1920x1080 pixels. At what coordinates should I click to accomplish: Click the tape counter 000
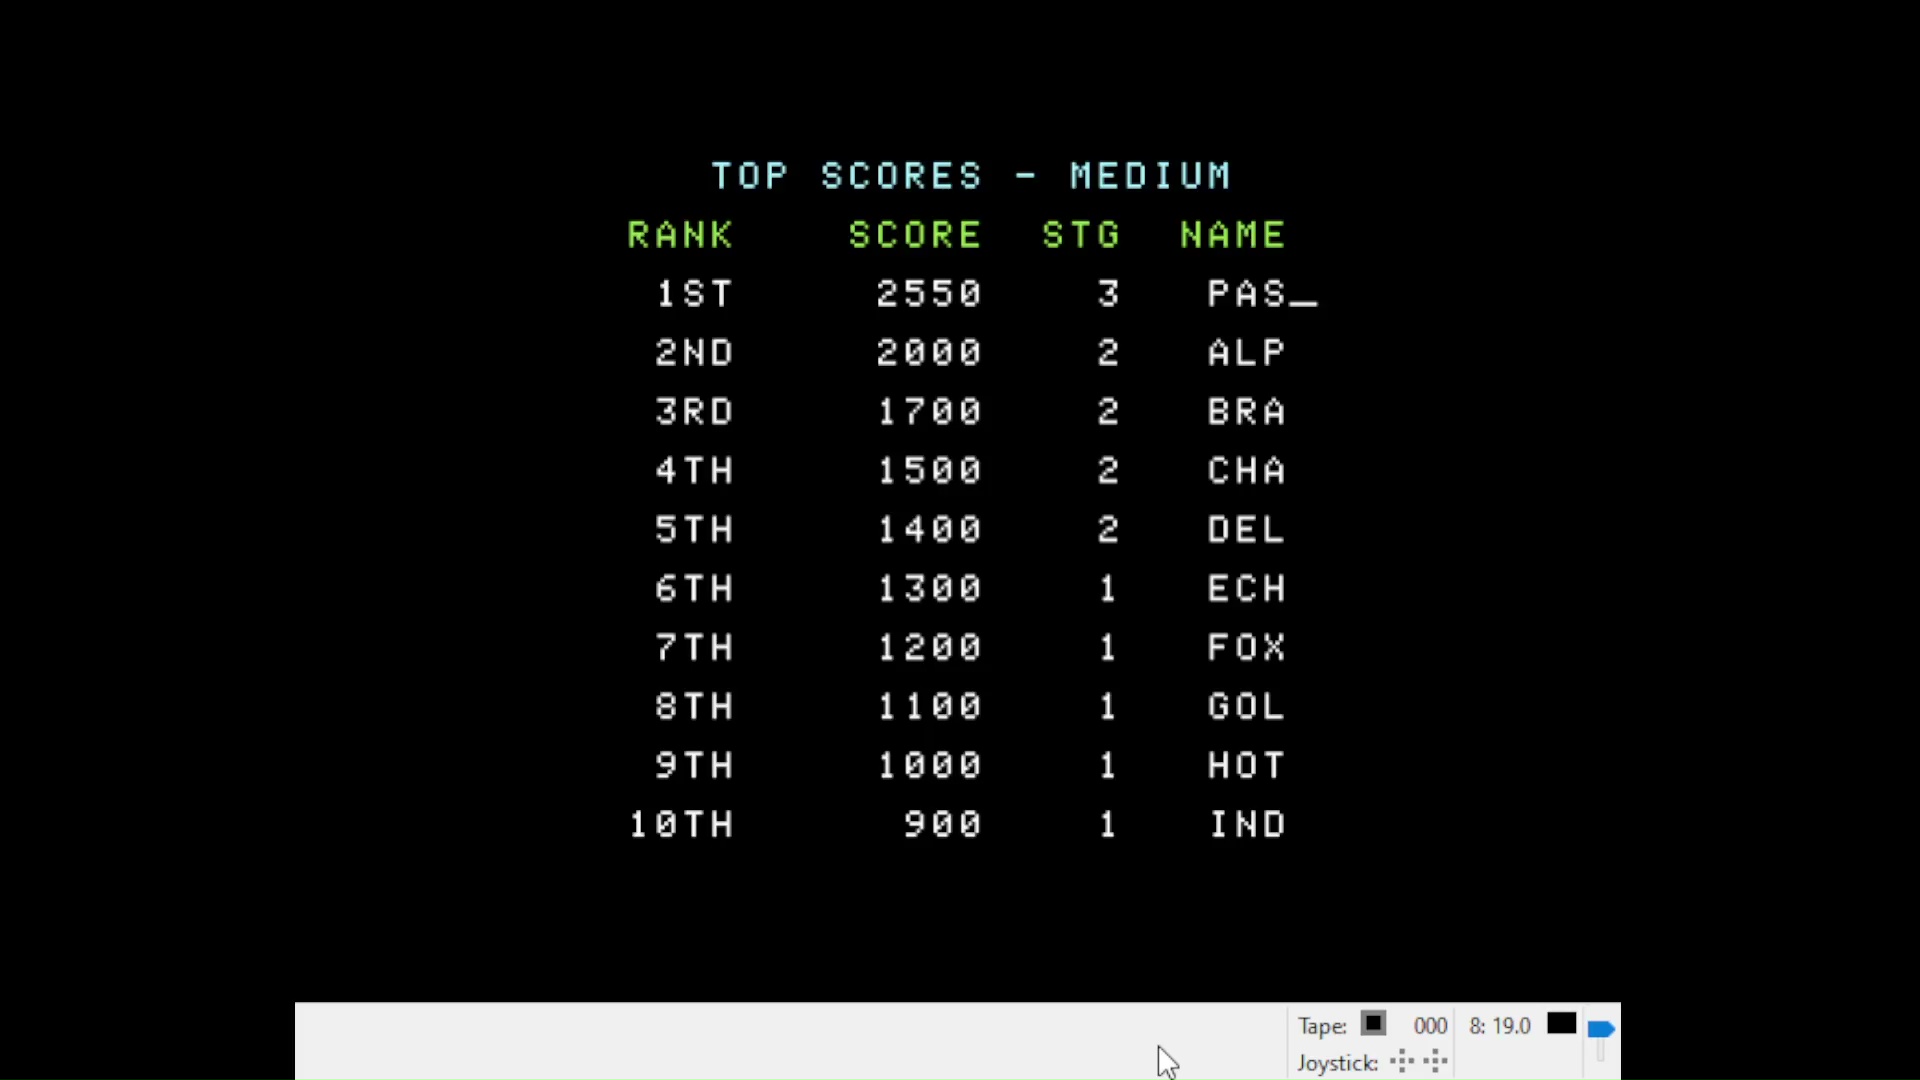pyautogui.click(x=1430, y=1026)
